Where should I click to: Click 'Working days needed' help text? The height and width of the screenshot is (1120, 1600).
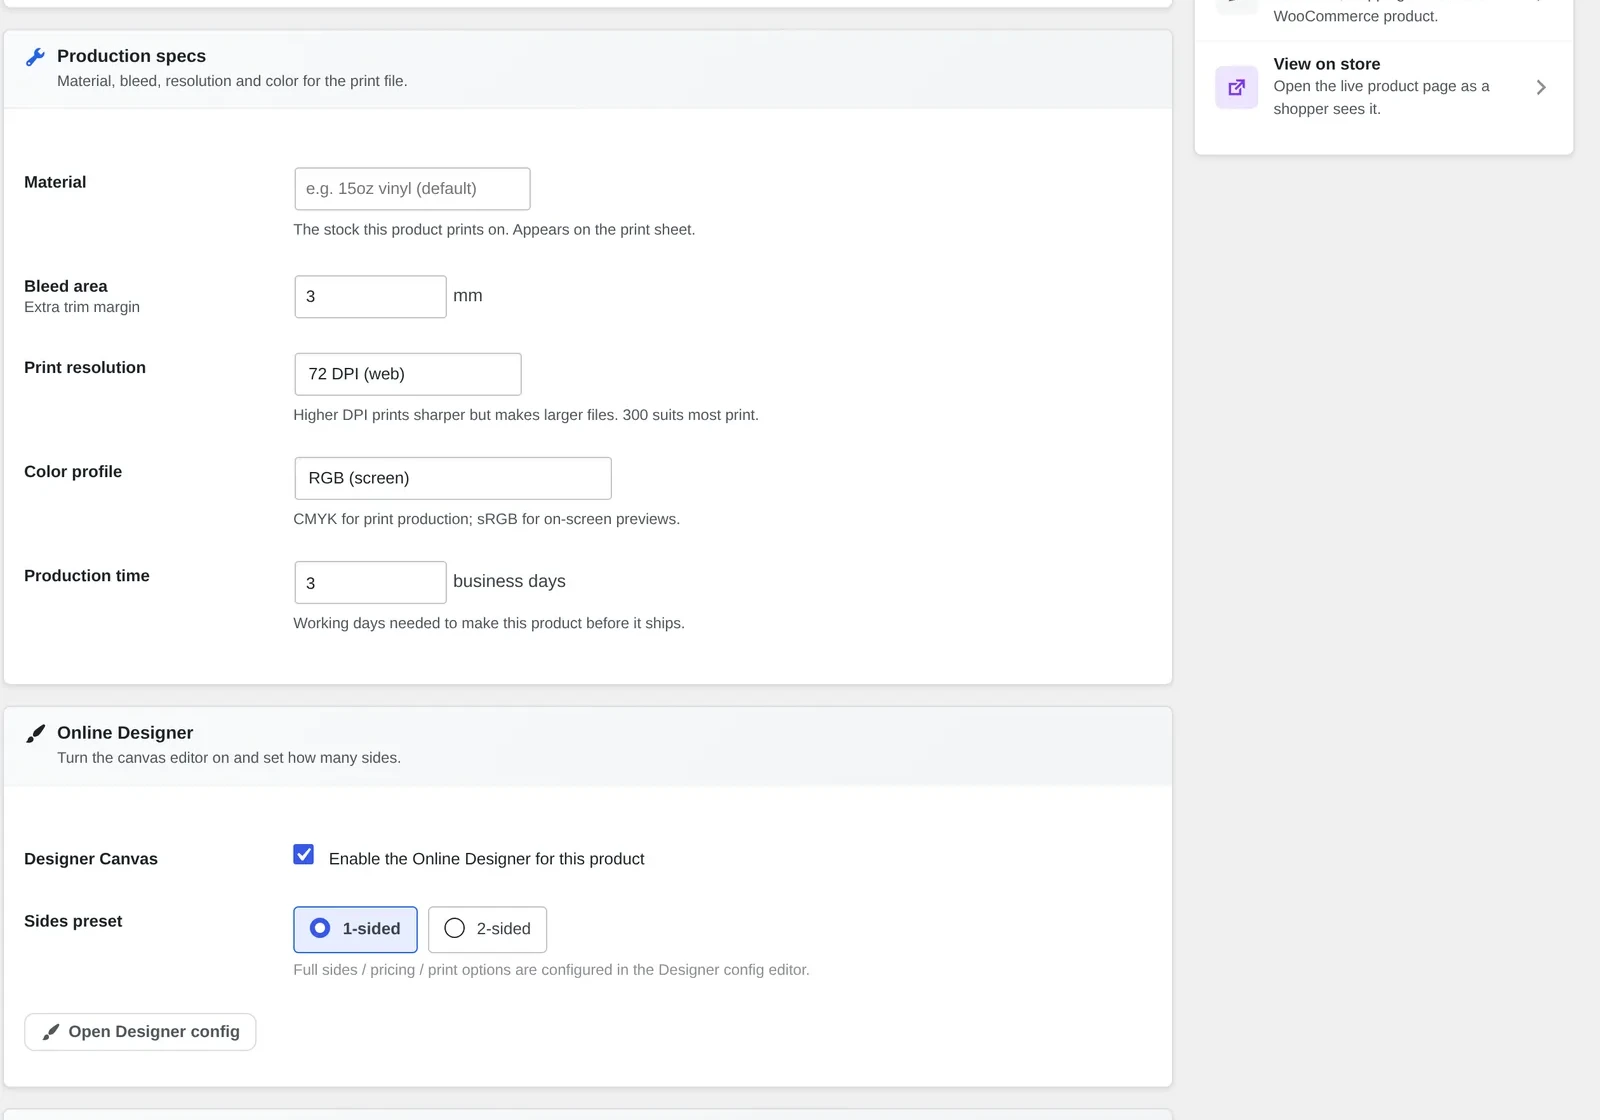coord(489,623)
